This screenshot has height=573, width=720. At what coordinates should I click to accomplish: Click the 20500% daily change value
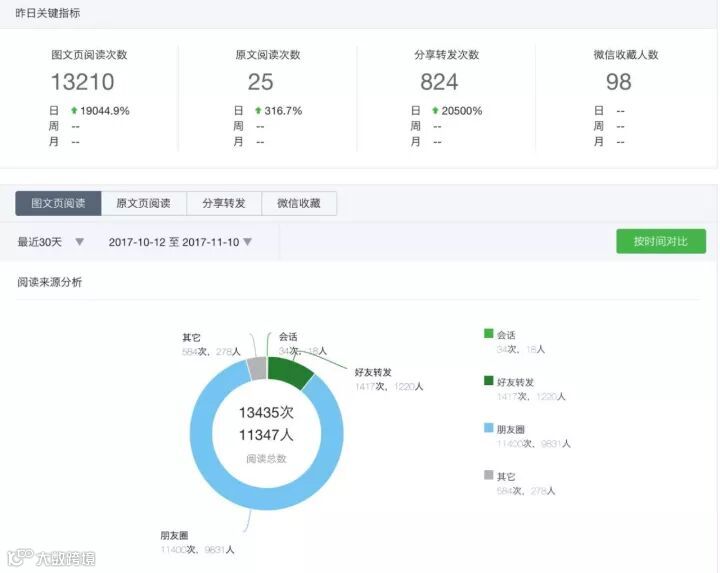[x=462, y=111]
